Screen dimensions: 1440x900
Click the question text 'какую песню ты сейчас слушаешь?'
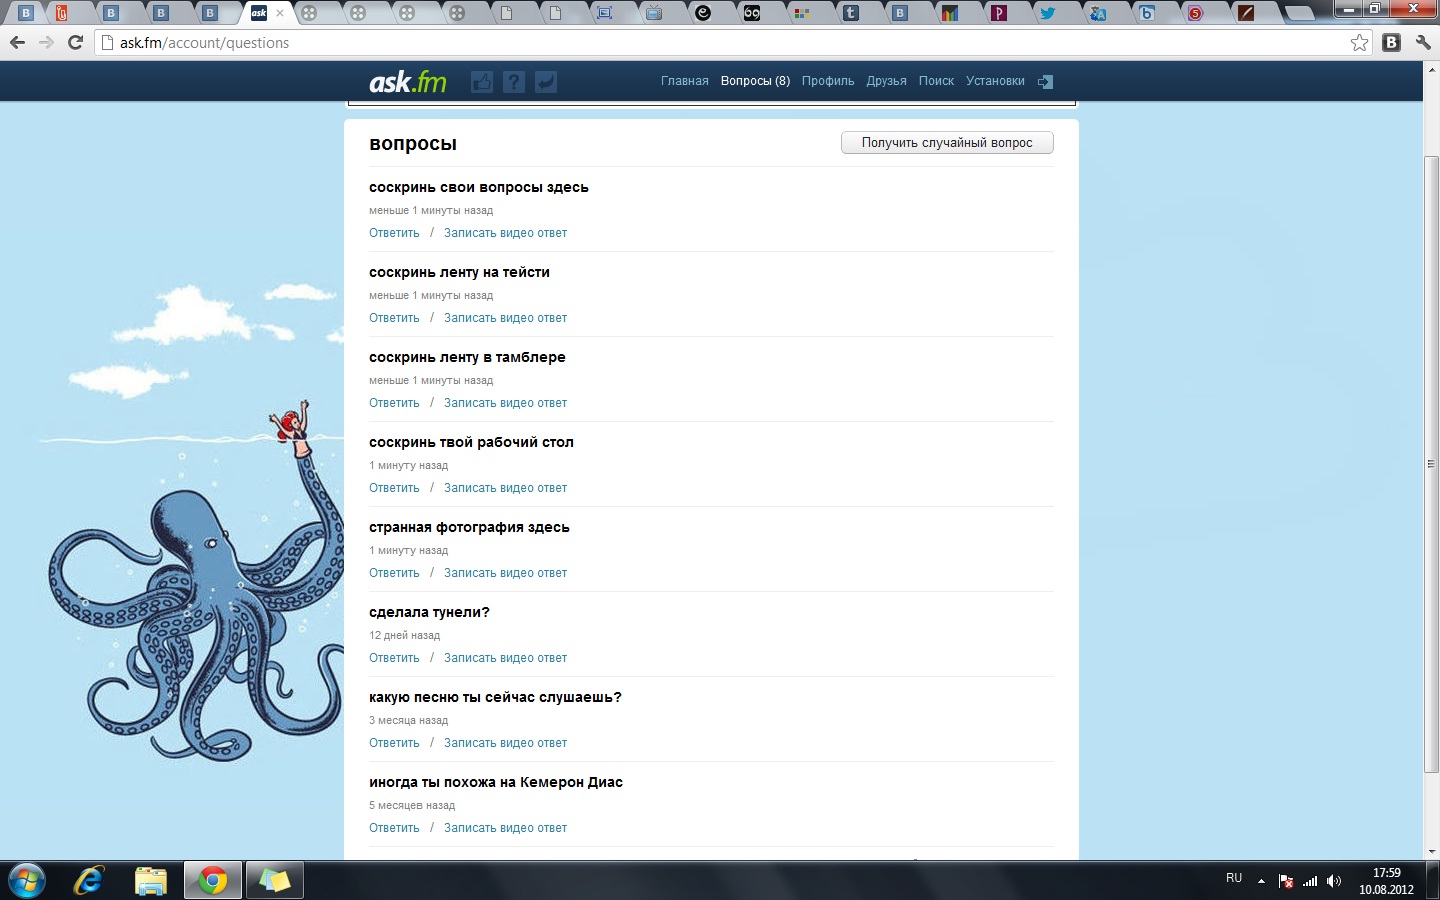[495, 697]
